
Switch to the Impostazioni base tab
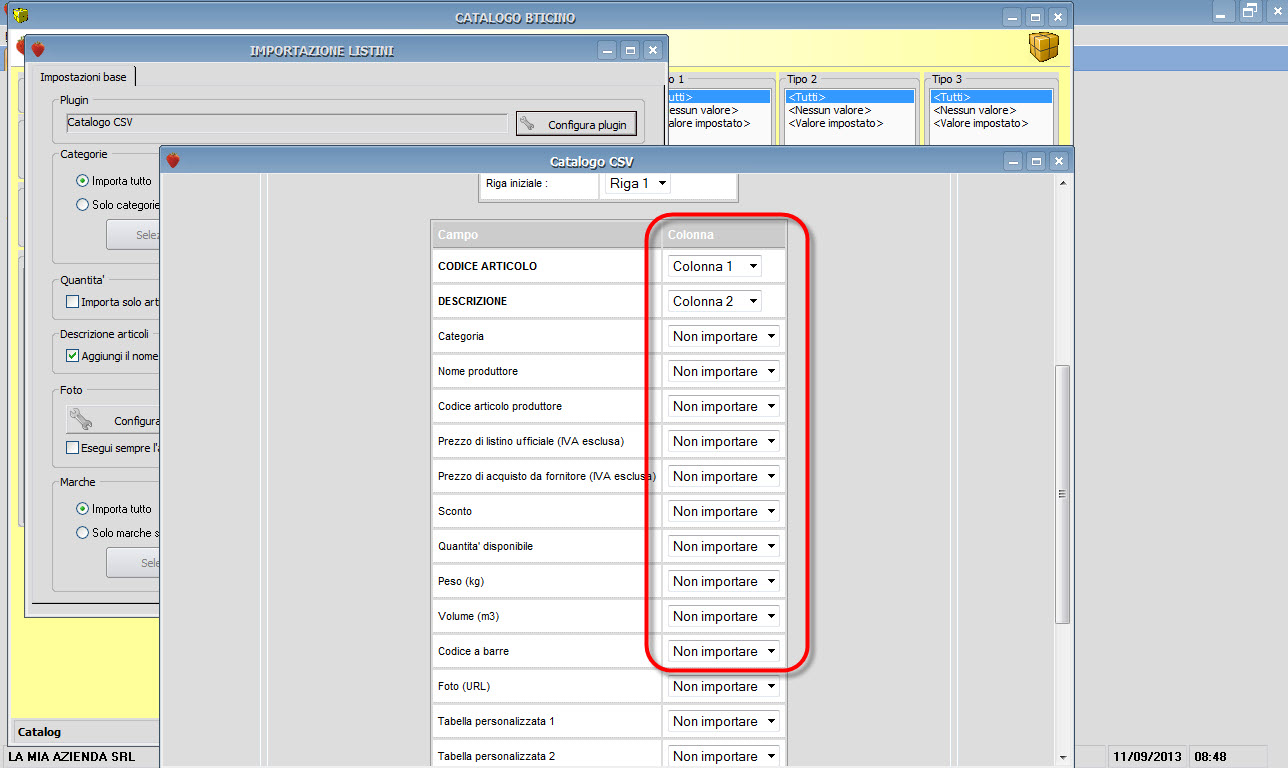(x=83, y=77)
